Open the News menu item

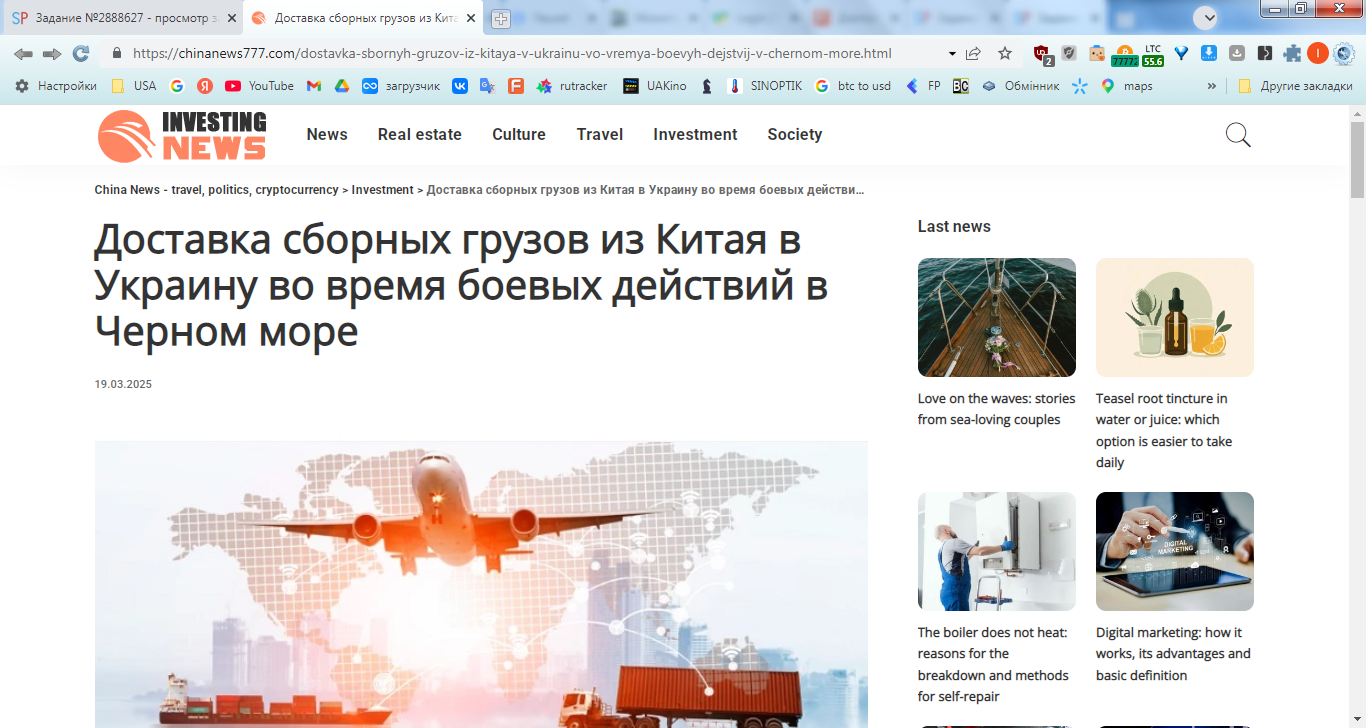click(x=327, y=134)
